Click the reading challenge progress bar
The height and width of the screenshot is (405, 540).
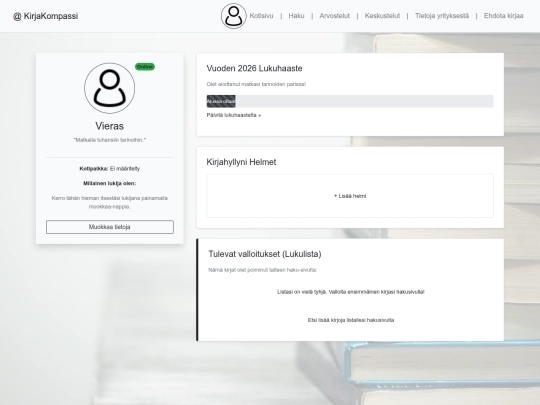click(x=350, y=101)
